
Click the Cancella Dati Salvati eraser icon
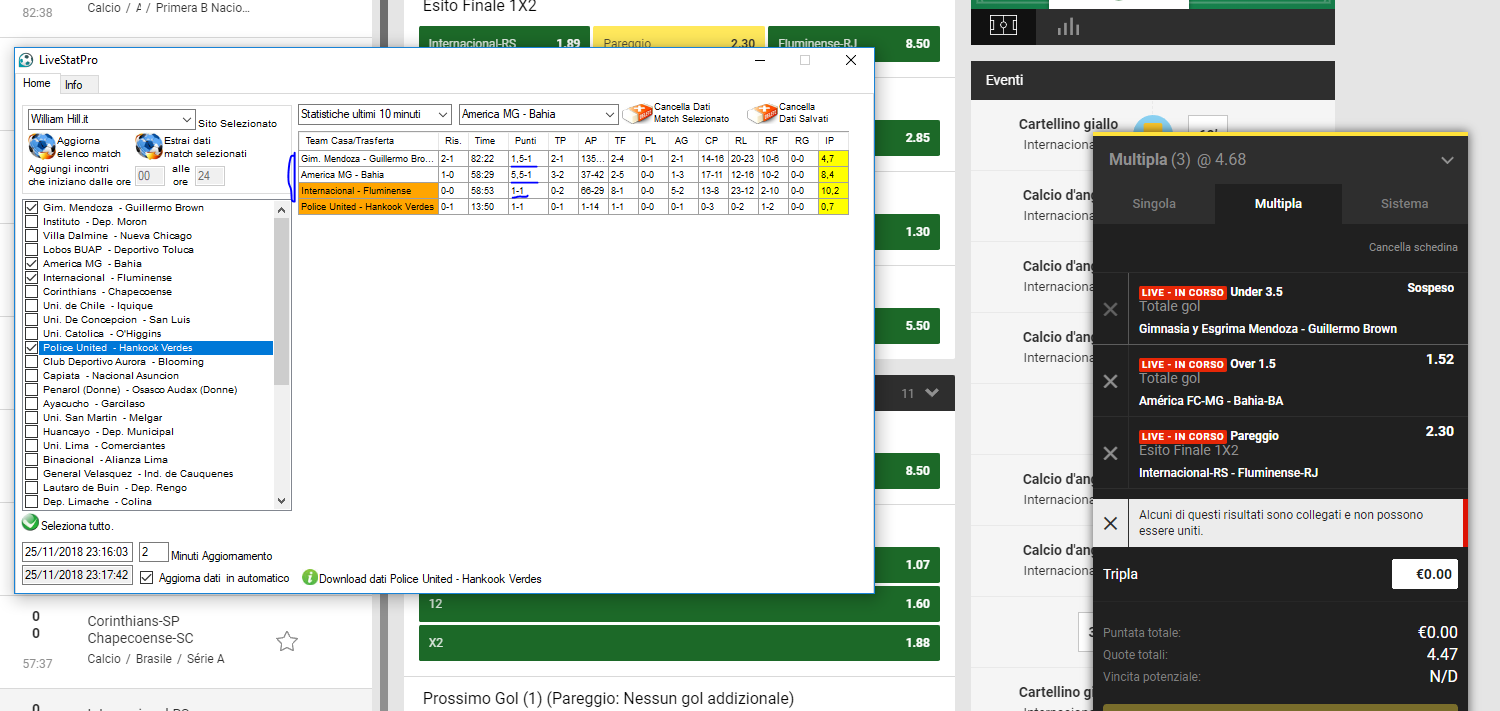pos(762,113)
